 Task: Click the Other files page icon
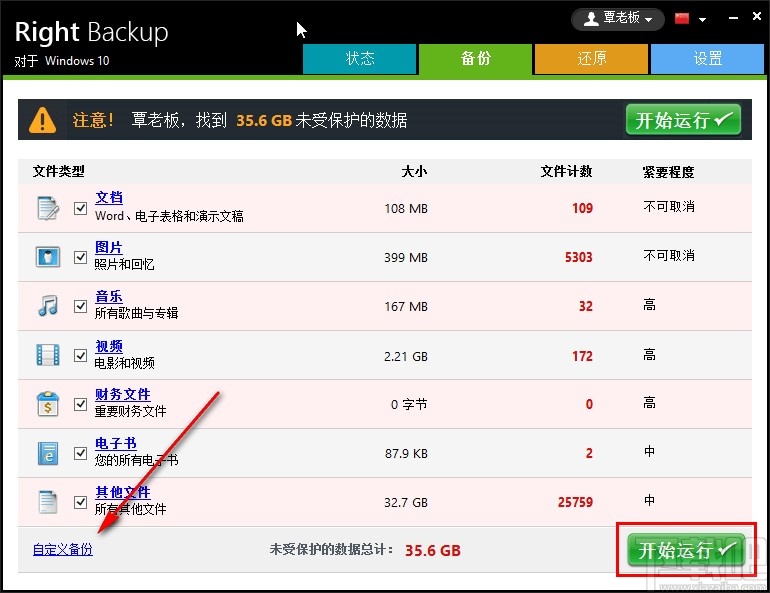(x=48, y=502)
